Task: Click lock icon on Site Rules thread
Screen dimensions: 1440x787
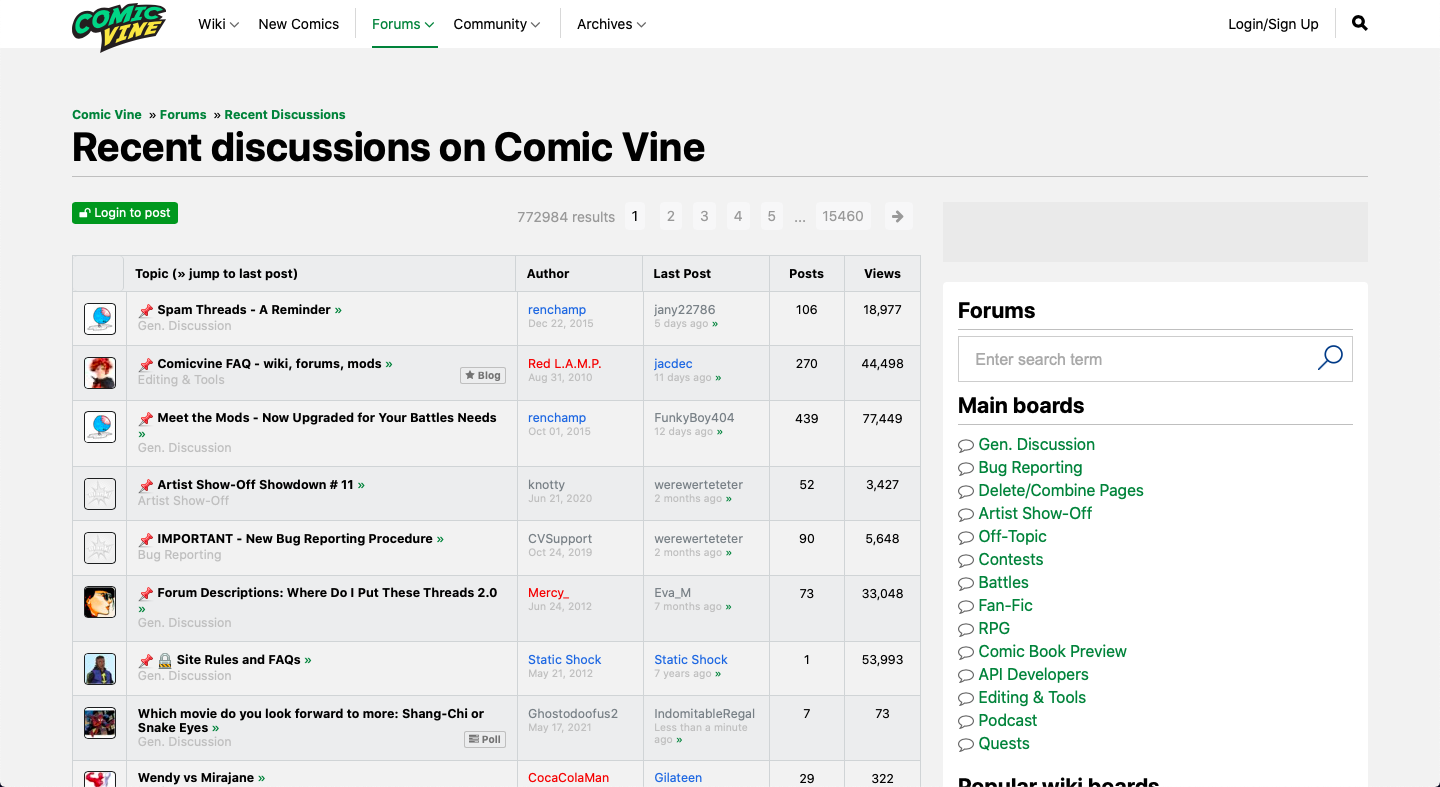Action: [x=165, y=660]
